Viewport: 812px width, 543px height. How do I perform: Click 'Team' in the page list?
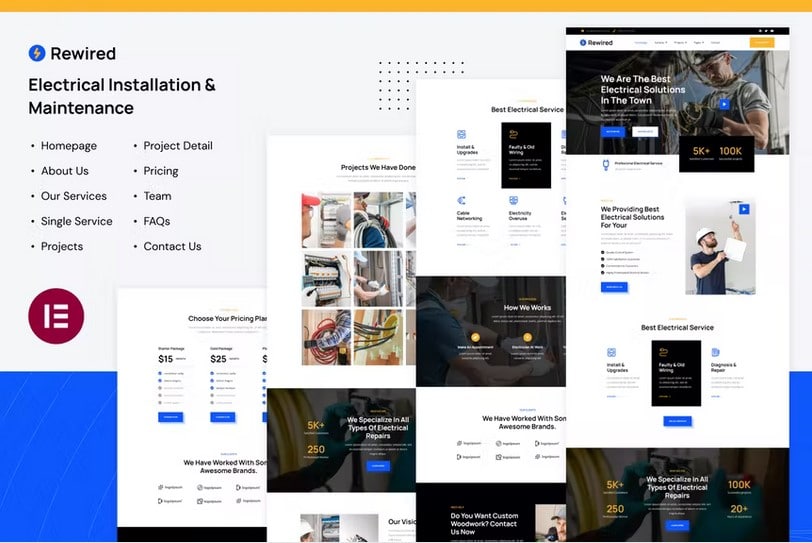point(157,196)
